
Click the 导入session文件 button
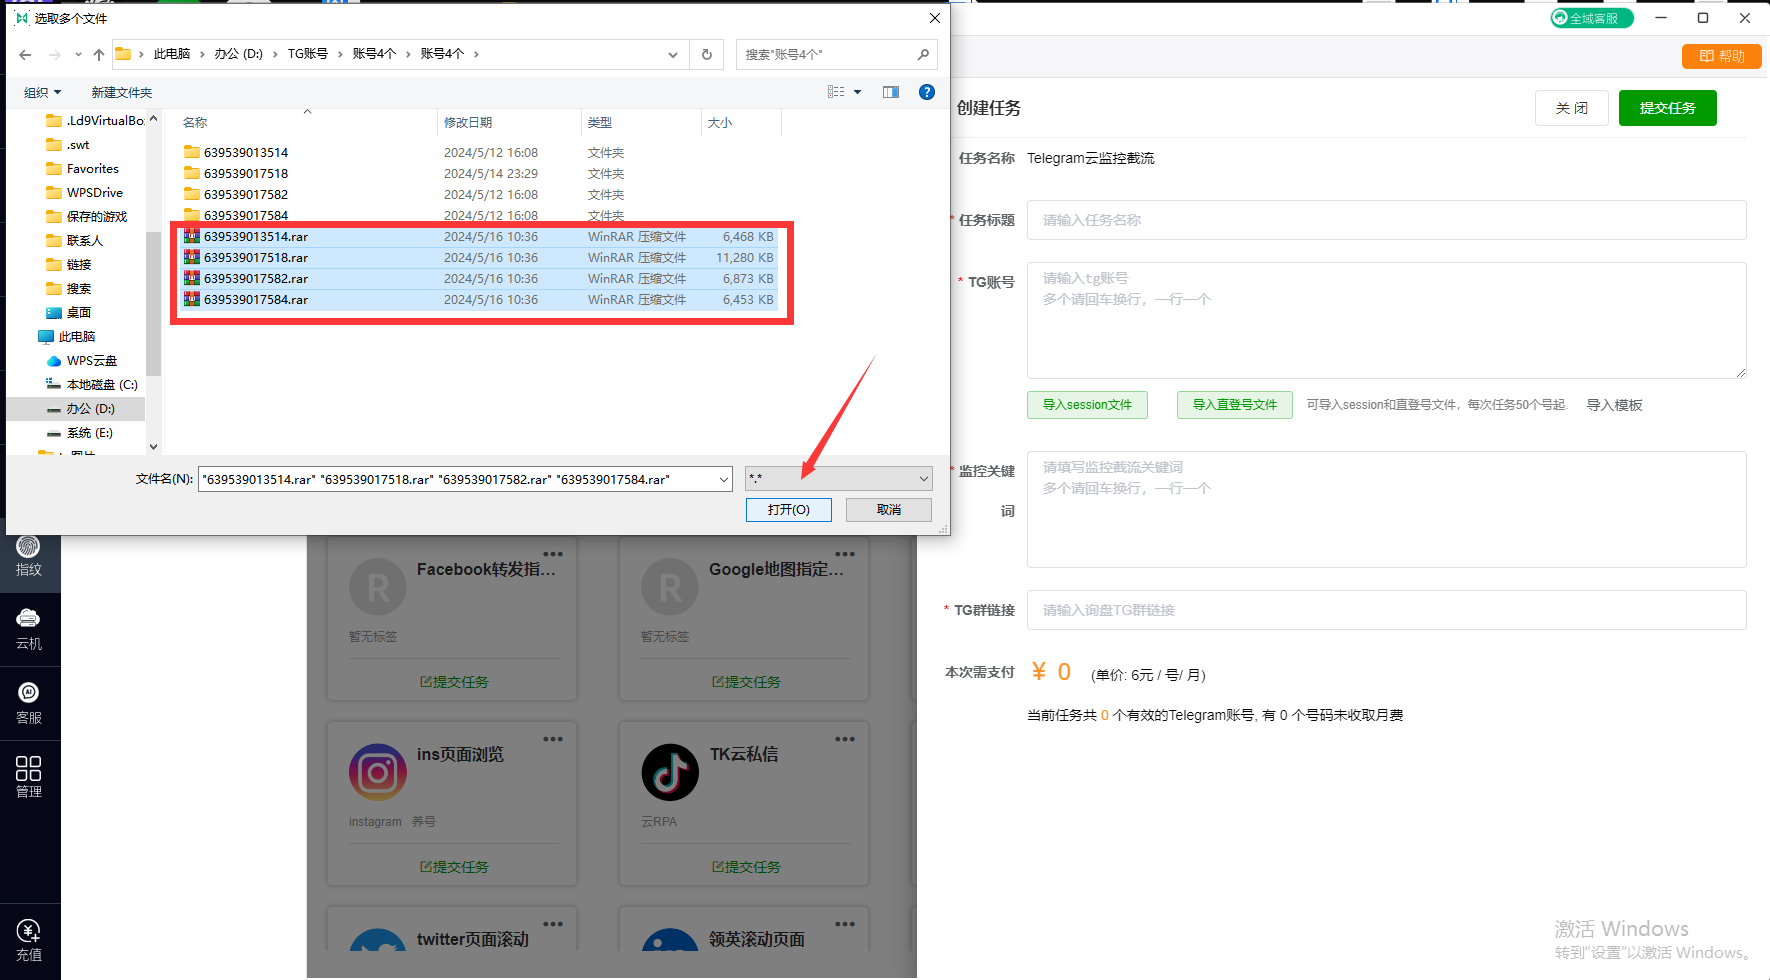(1087, 405)
